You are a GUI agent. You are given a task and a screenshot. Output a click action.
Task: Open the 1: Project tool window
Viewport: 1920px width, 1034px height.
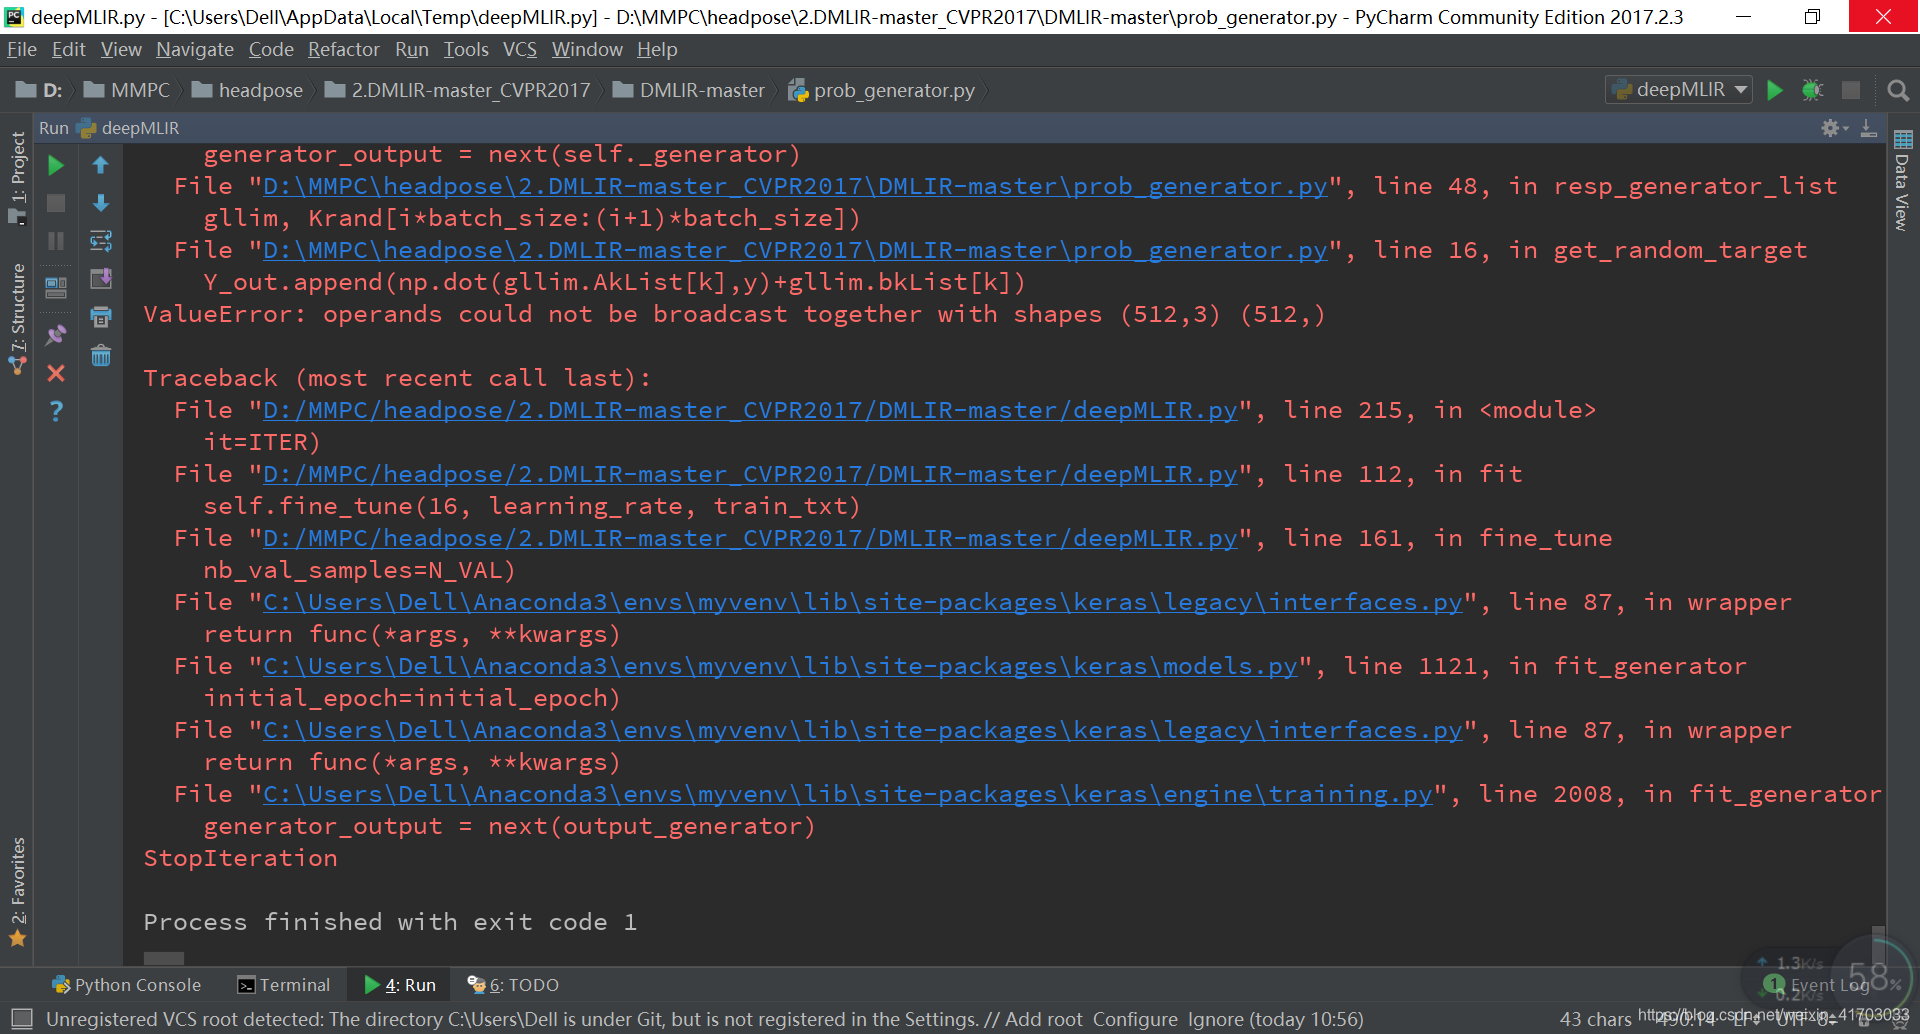(x=18, y=178)
